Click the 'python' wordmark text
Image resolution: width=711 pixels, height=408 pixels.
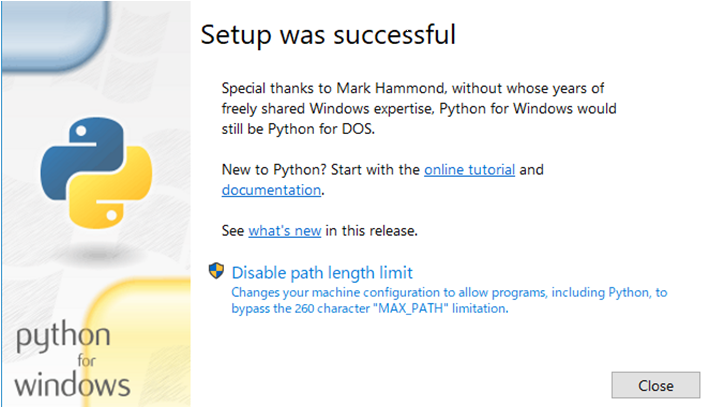click(63, 337)
